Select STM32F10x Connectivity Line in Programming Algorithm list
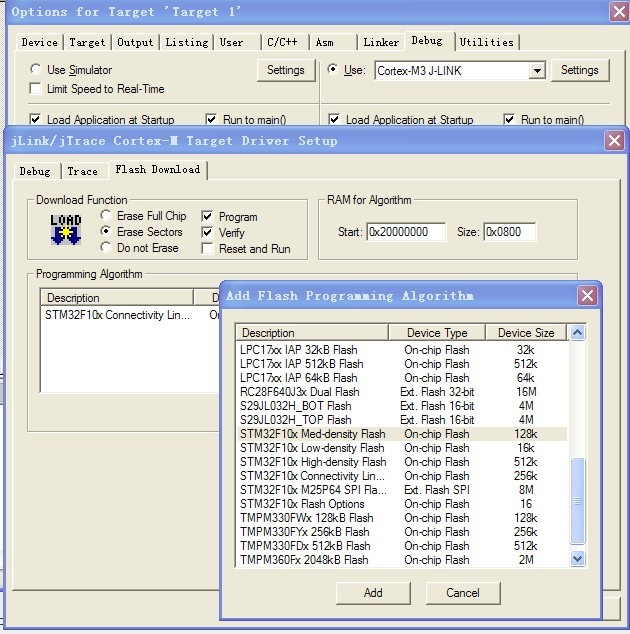The width and height of the screenshot is (630, 634). click(x=131, y=315)
